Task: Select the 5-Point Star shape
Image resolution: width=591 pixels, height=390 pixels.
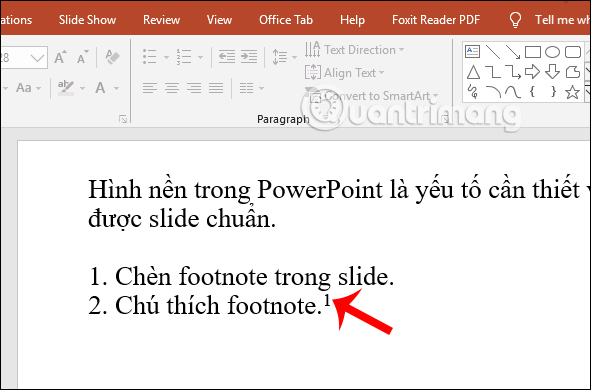Action: pos(573,92)
